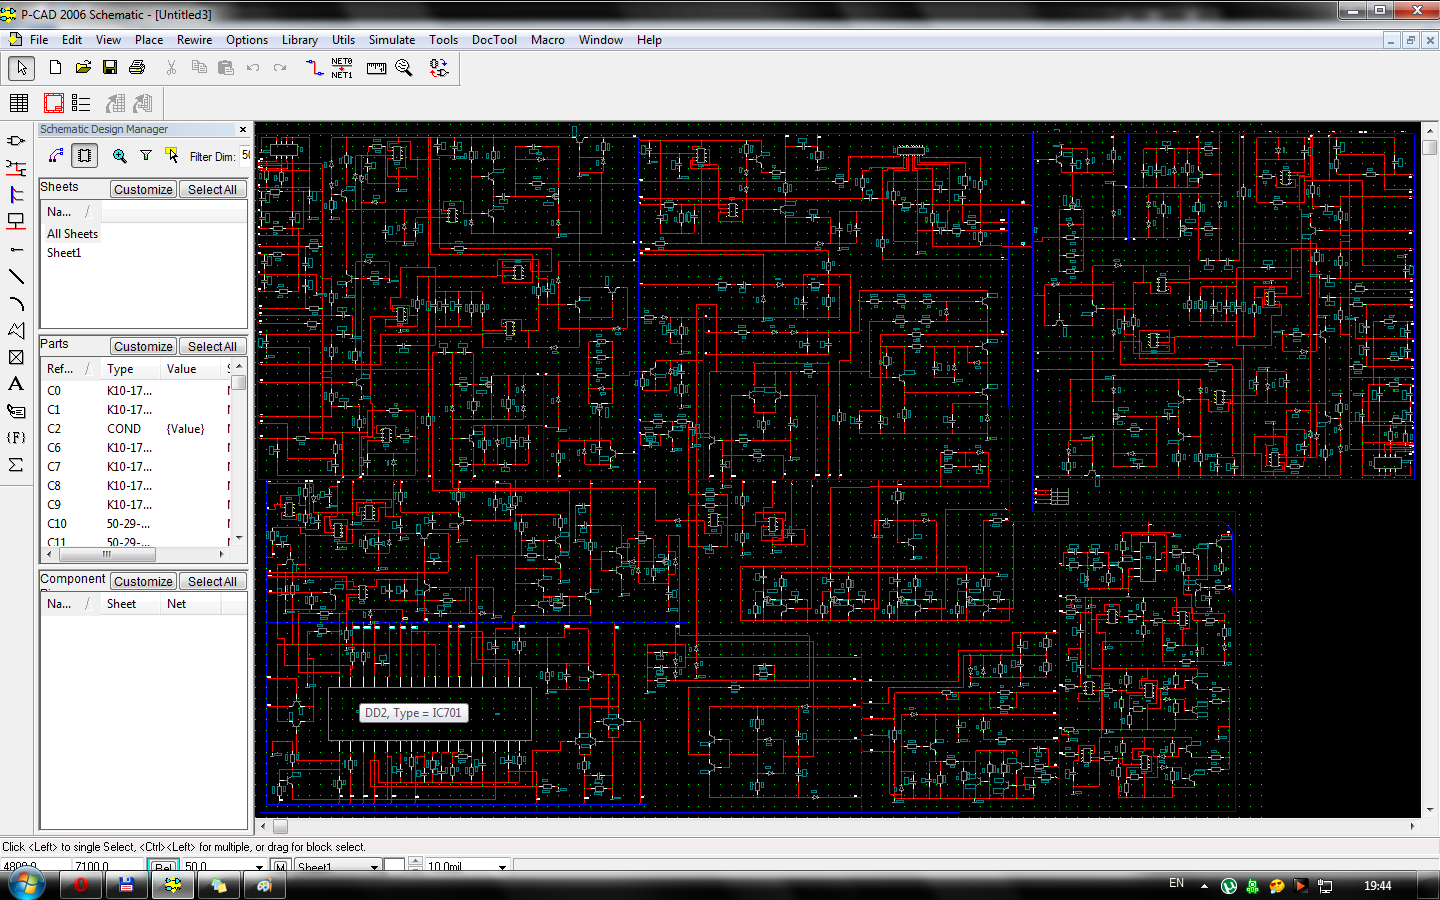Select the Place Polygon tool
This screenshot has height=900, width=1440.
(x=16, y=330)
